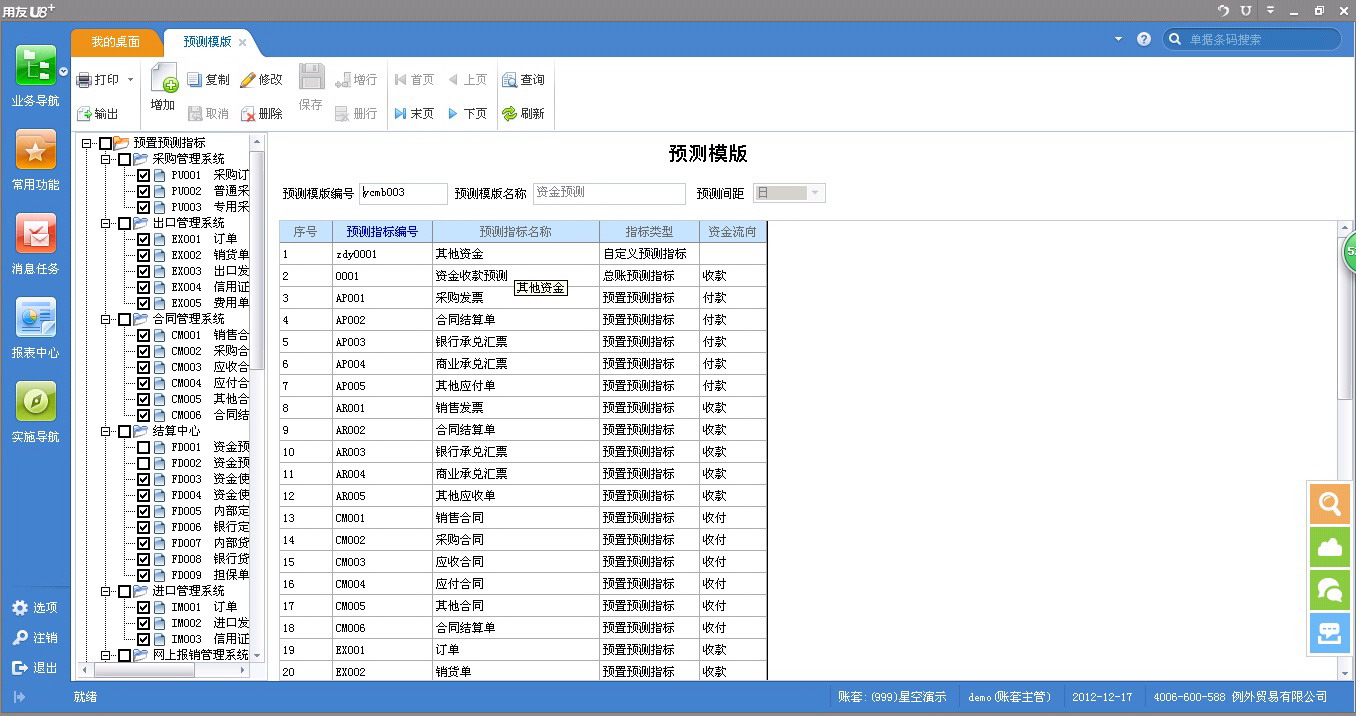Collapse the 出口管理系统 tree node

tap(107, 223)
